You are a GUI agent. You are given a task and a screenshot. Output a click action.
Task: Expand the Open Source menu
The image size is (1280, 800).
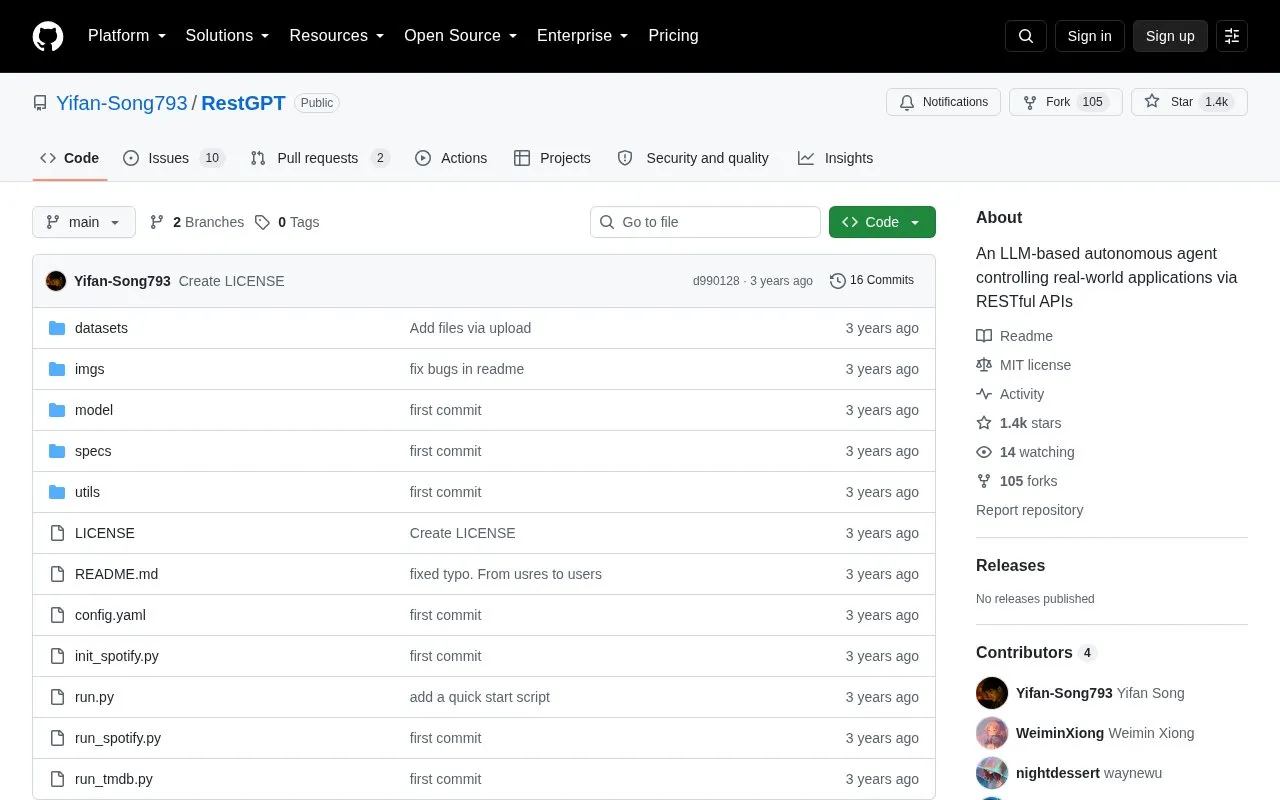tap(461, 36)
